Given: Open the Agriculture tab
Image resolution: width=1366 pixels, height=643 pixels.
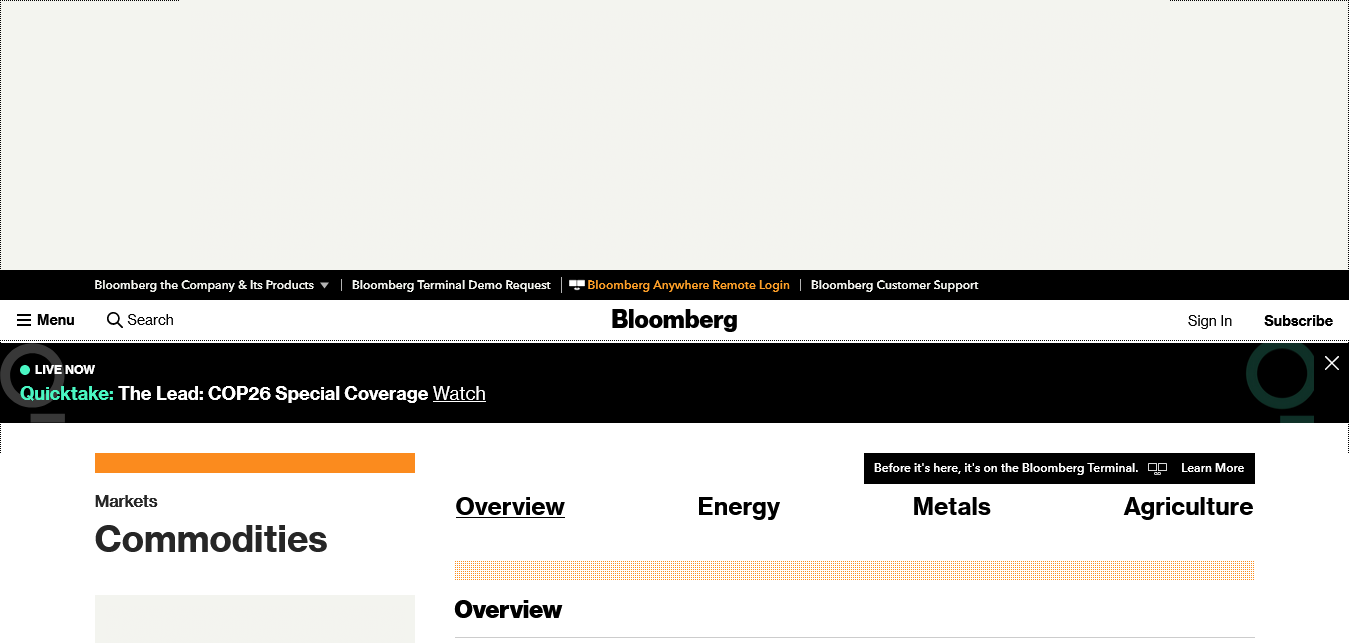Looking at the screenshot, I should tap(1188, 507).
